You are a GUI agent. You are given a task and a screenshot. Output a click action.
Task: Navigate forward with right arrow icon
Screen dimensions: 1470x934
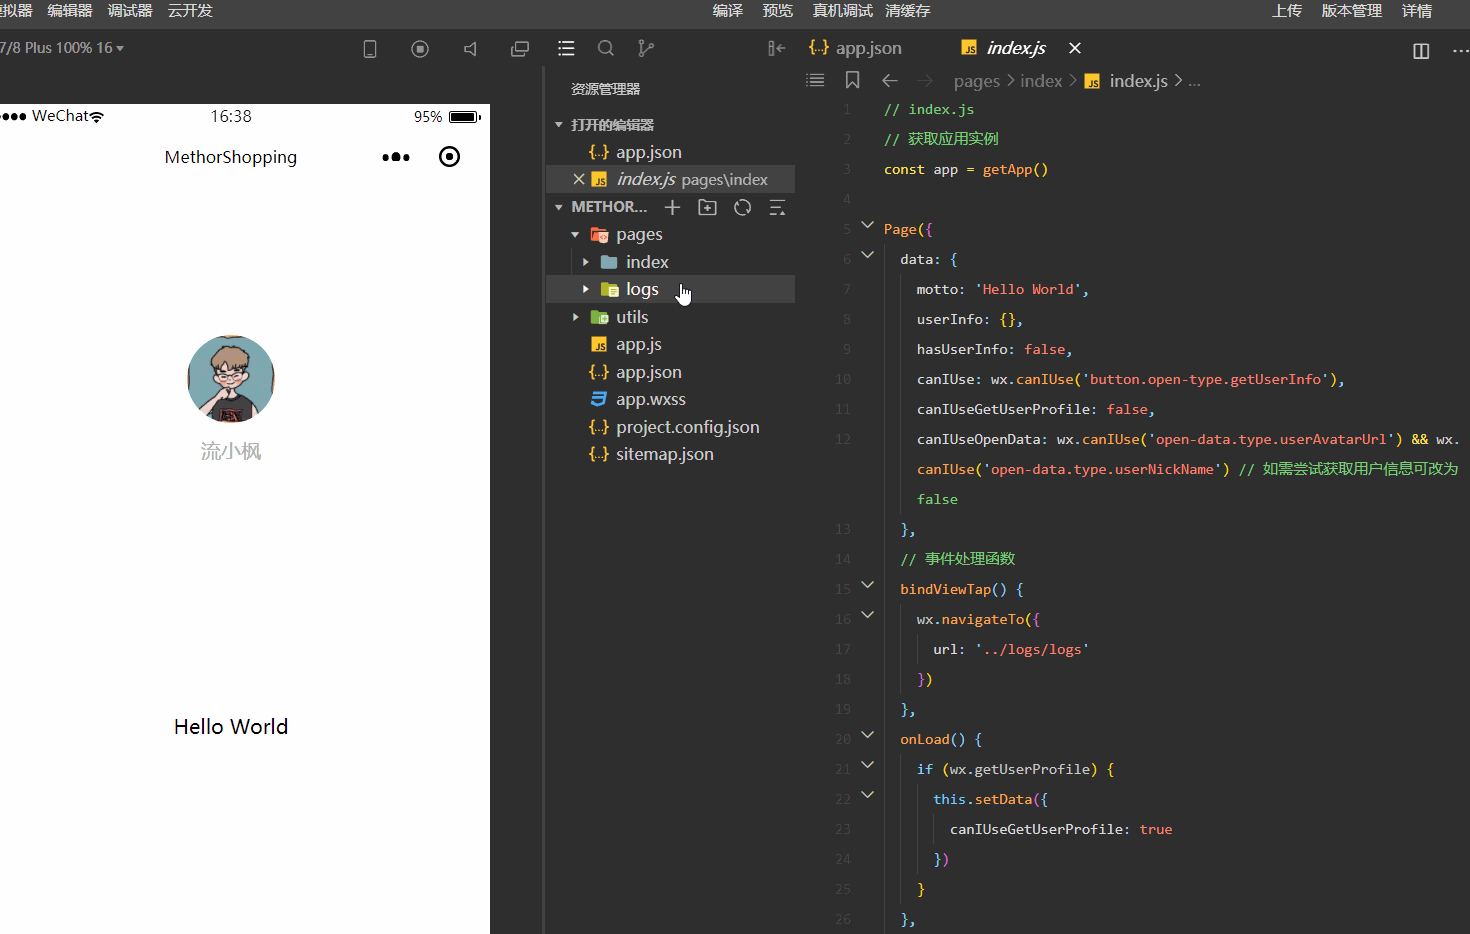point(925,80)
